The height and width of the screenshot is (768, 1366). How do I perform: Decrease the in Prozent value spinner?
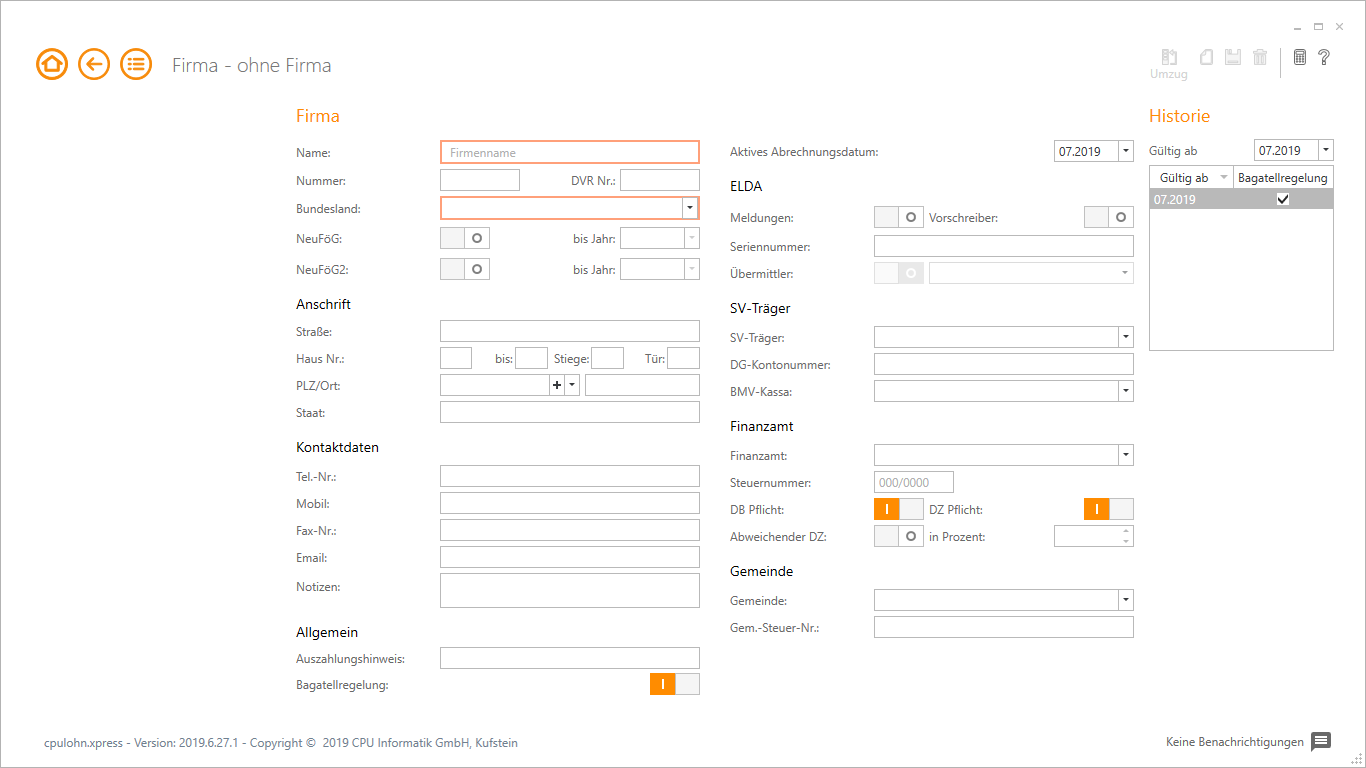point(1126,542)
